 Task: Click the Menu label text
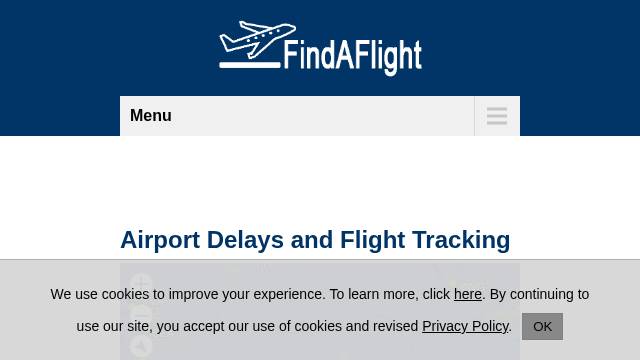(151, 116)
